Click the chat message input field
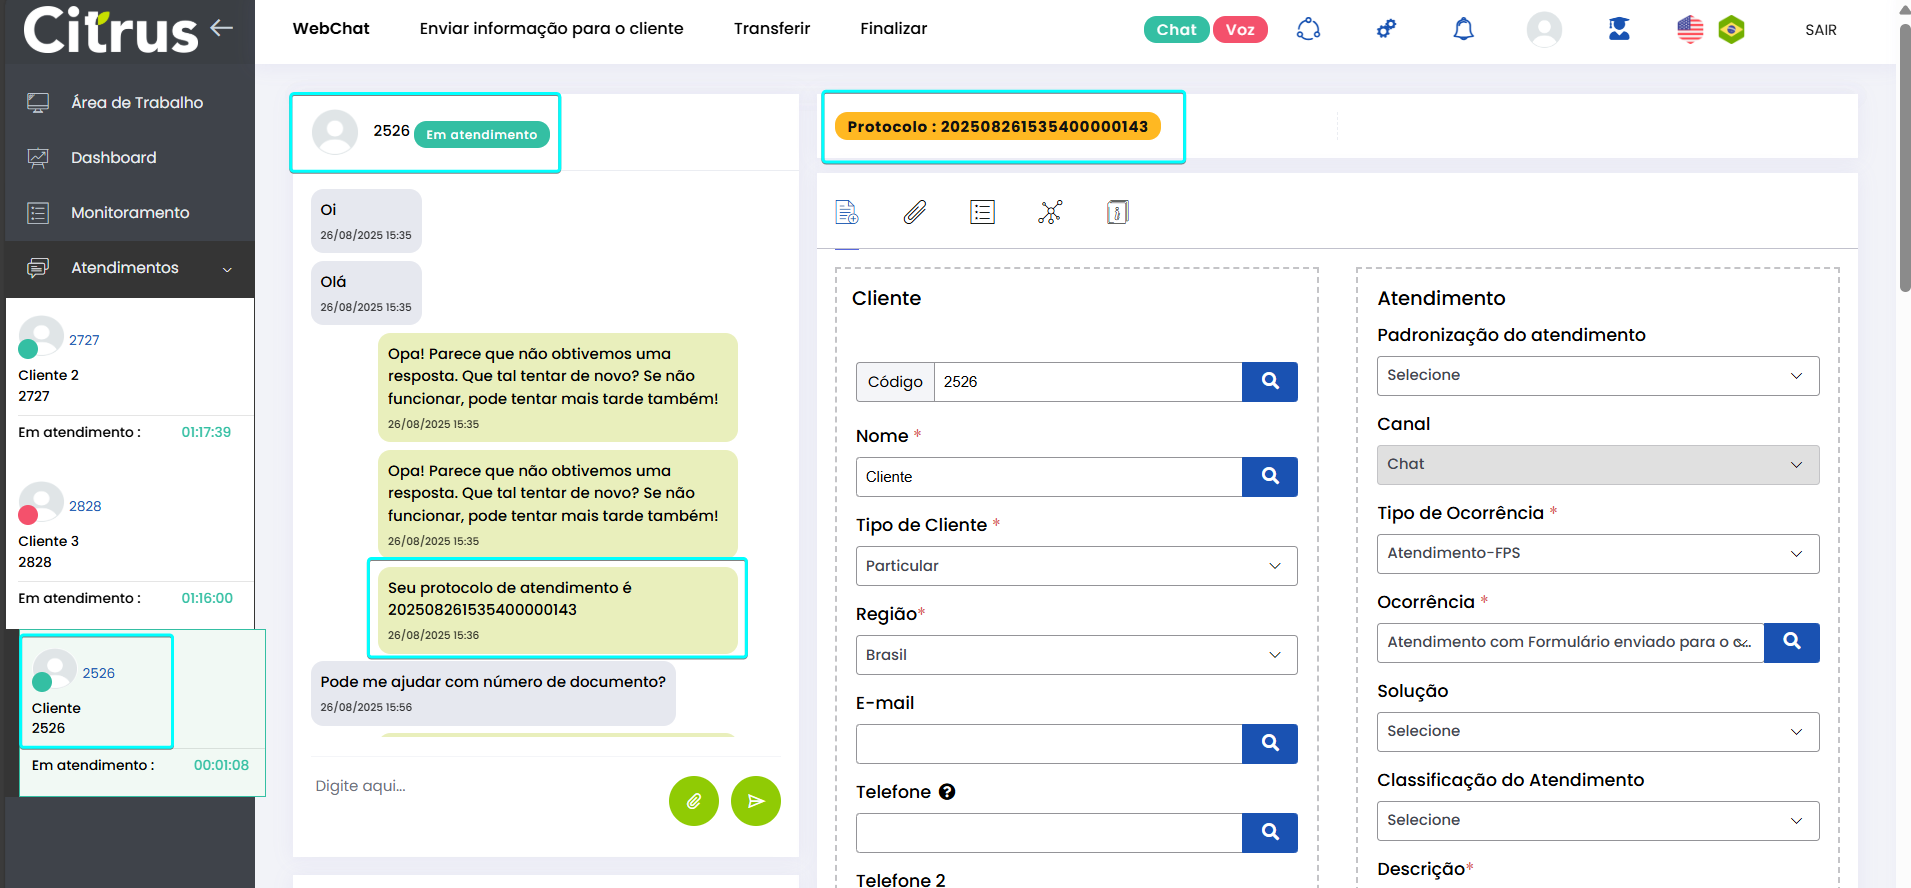This screenshot has height=888, width=1911. 480,786
